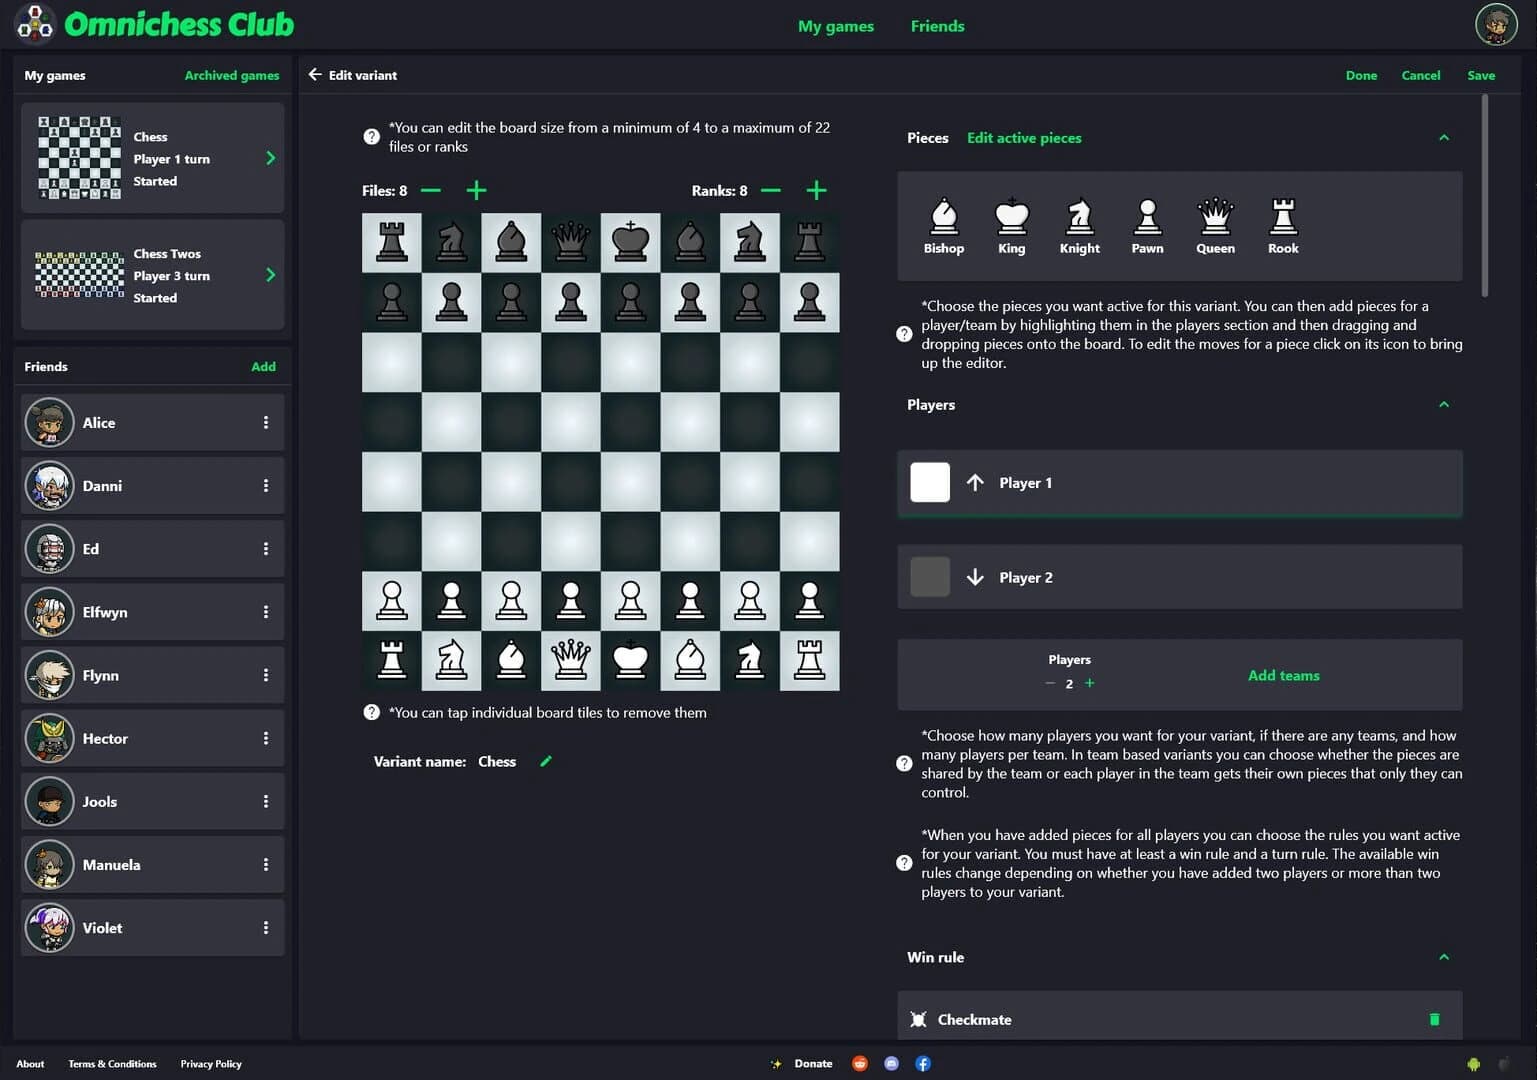1537x1080 pixels.
Task: Switch to Archived games
Action: coord(232,75)
